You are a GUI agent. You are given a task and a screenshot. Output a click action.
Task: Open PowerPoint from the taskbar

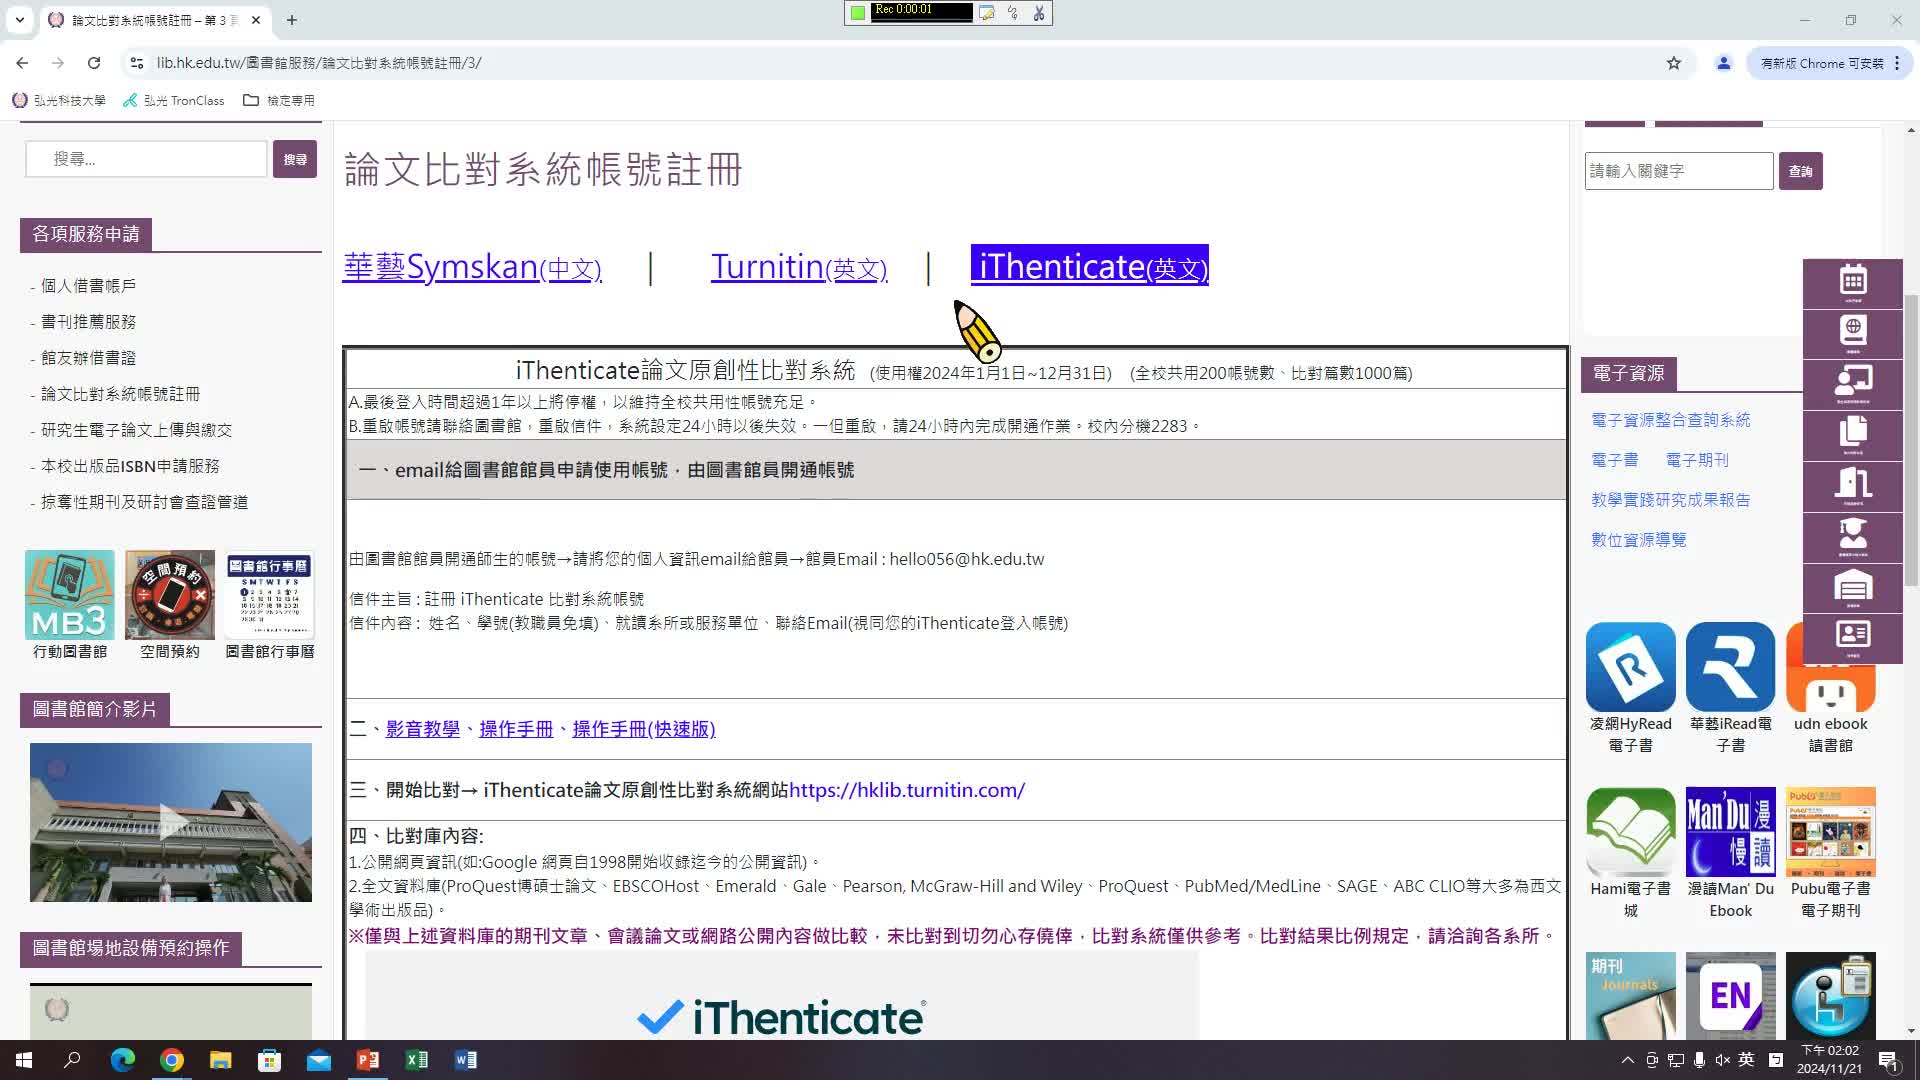(368, 1060)
